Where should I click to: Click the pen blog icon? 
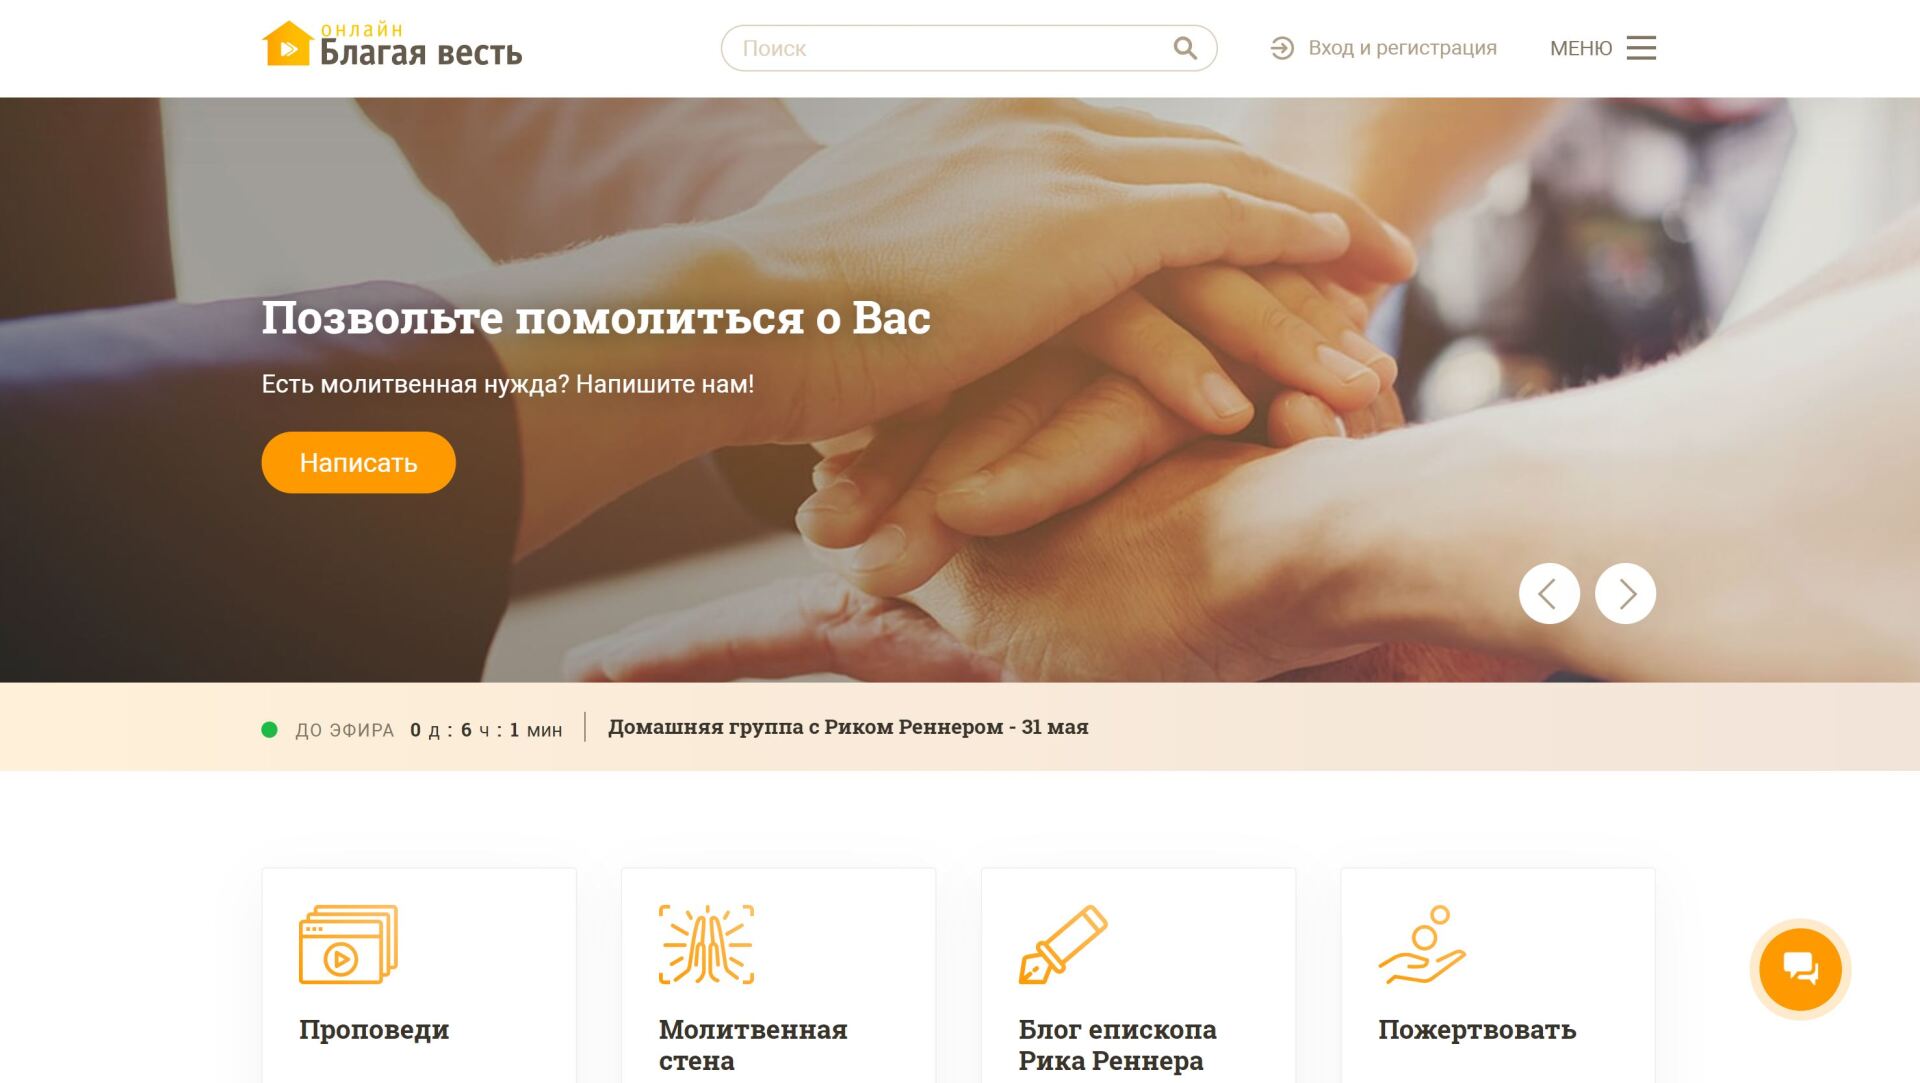(x=1063, y=944)
